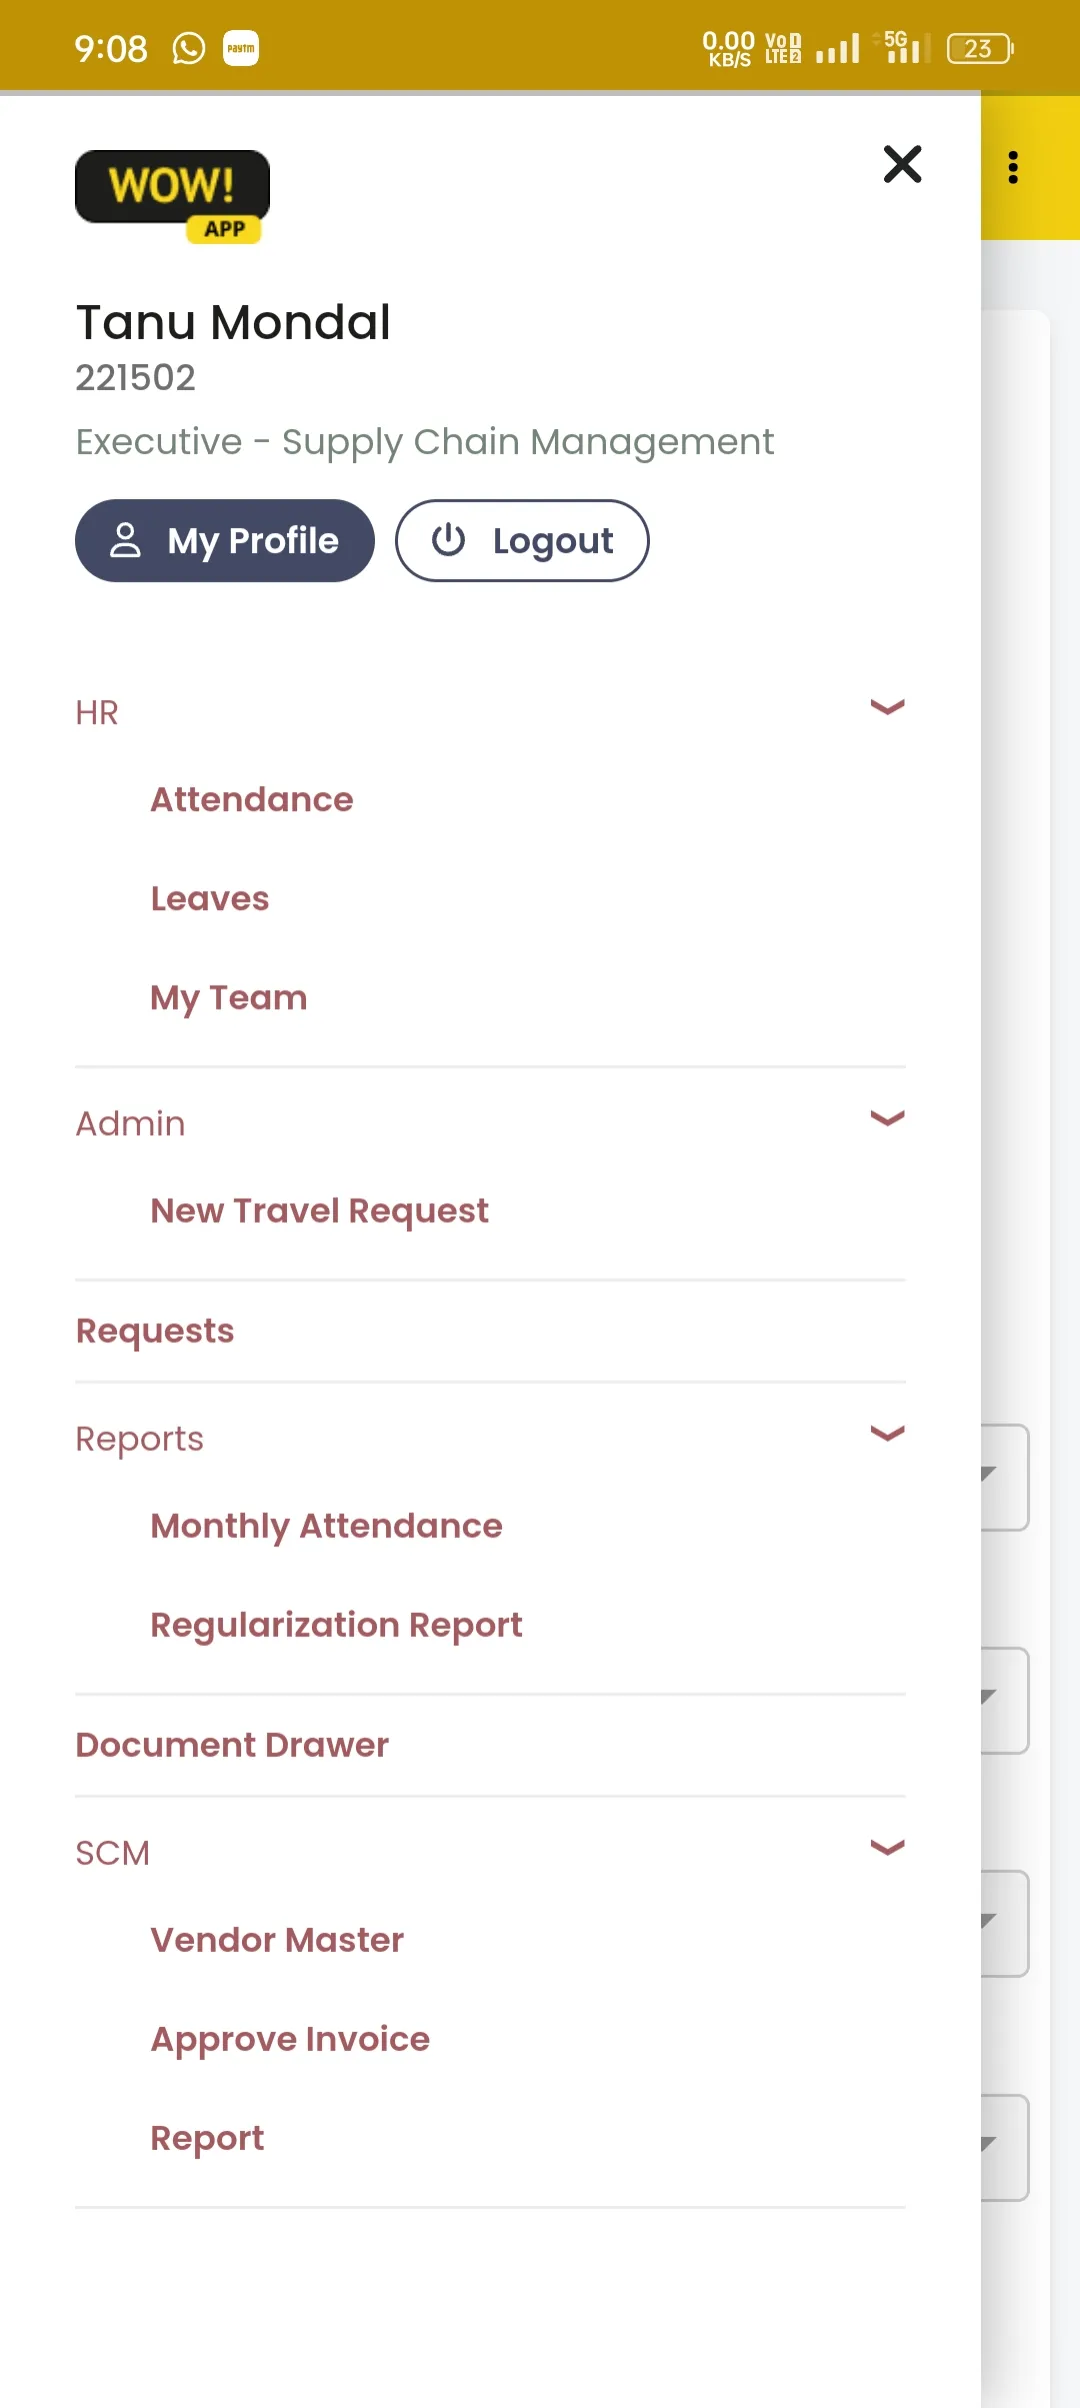Open the Document Drawer
Image resolution: width=1080 pixels, height=2408 pixels.
tap(232, 1745)
